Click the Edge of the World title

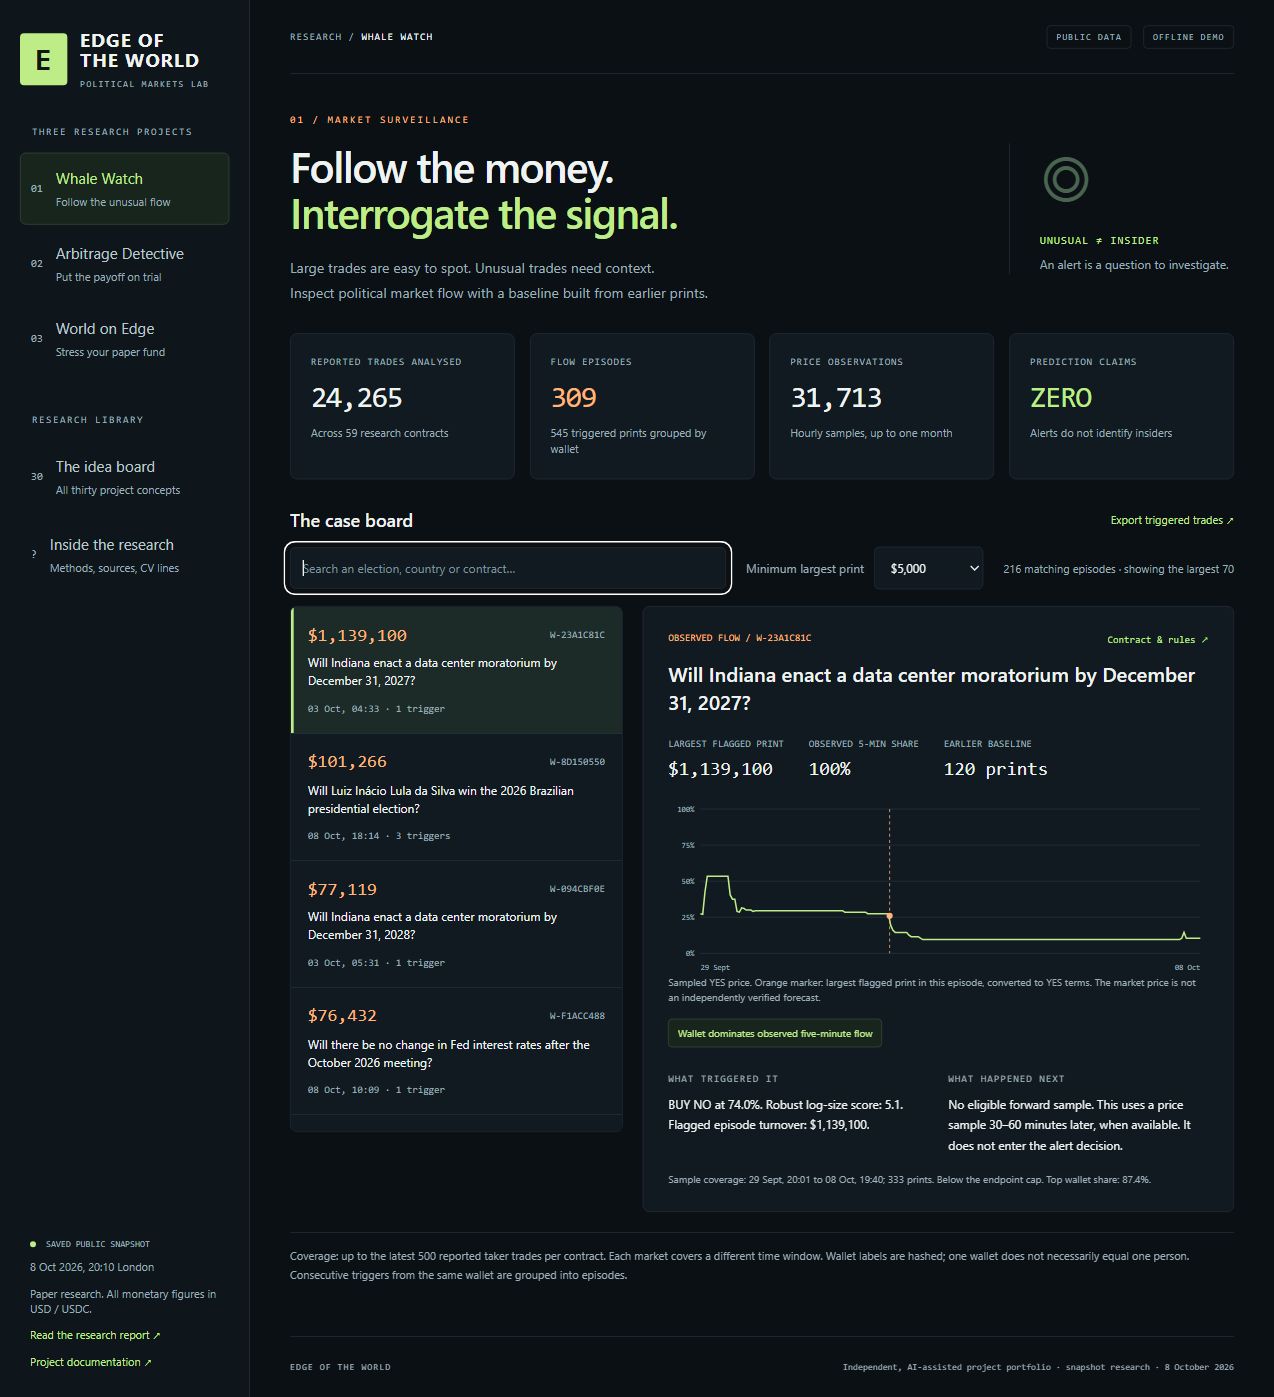tap(139, 51)
